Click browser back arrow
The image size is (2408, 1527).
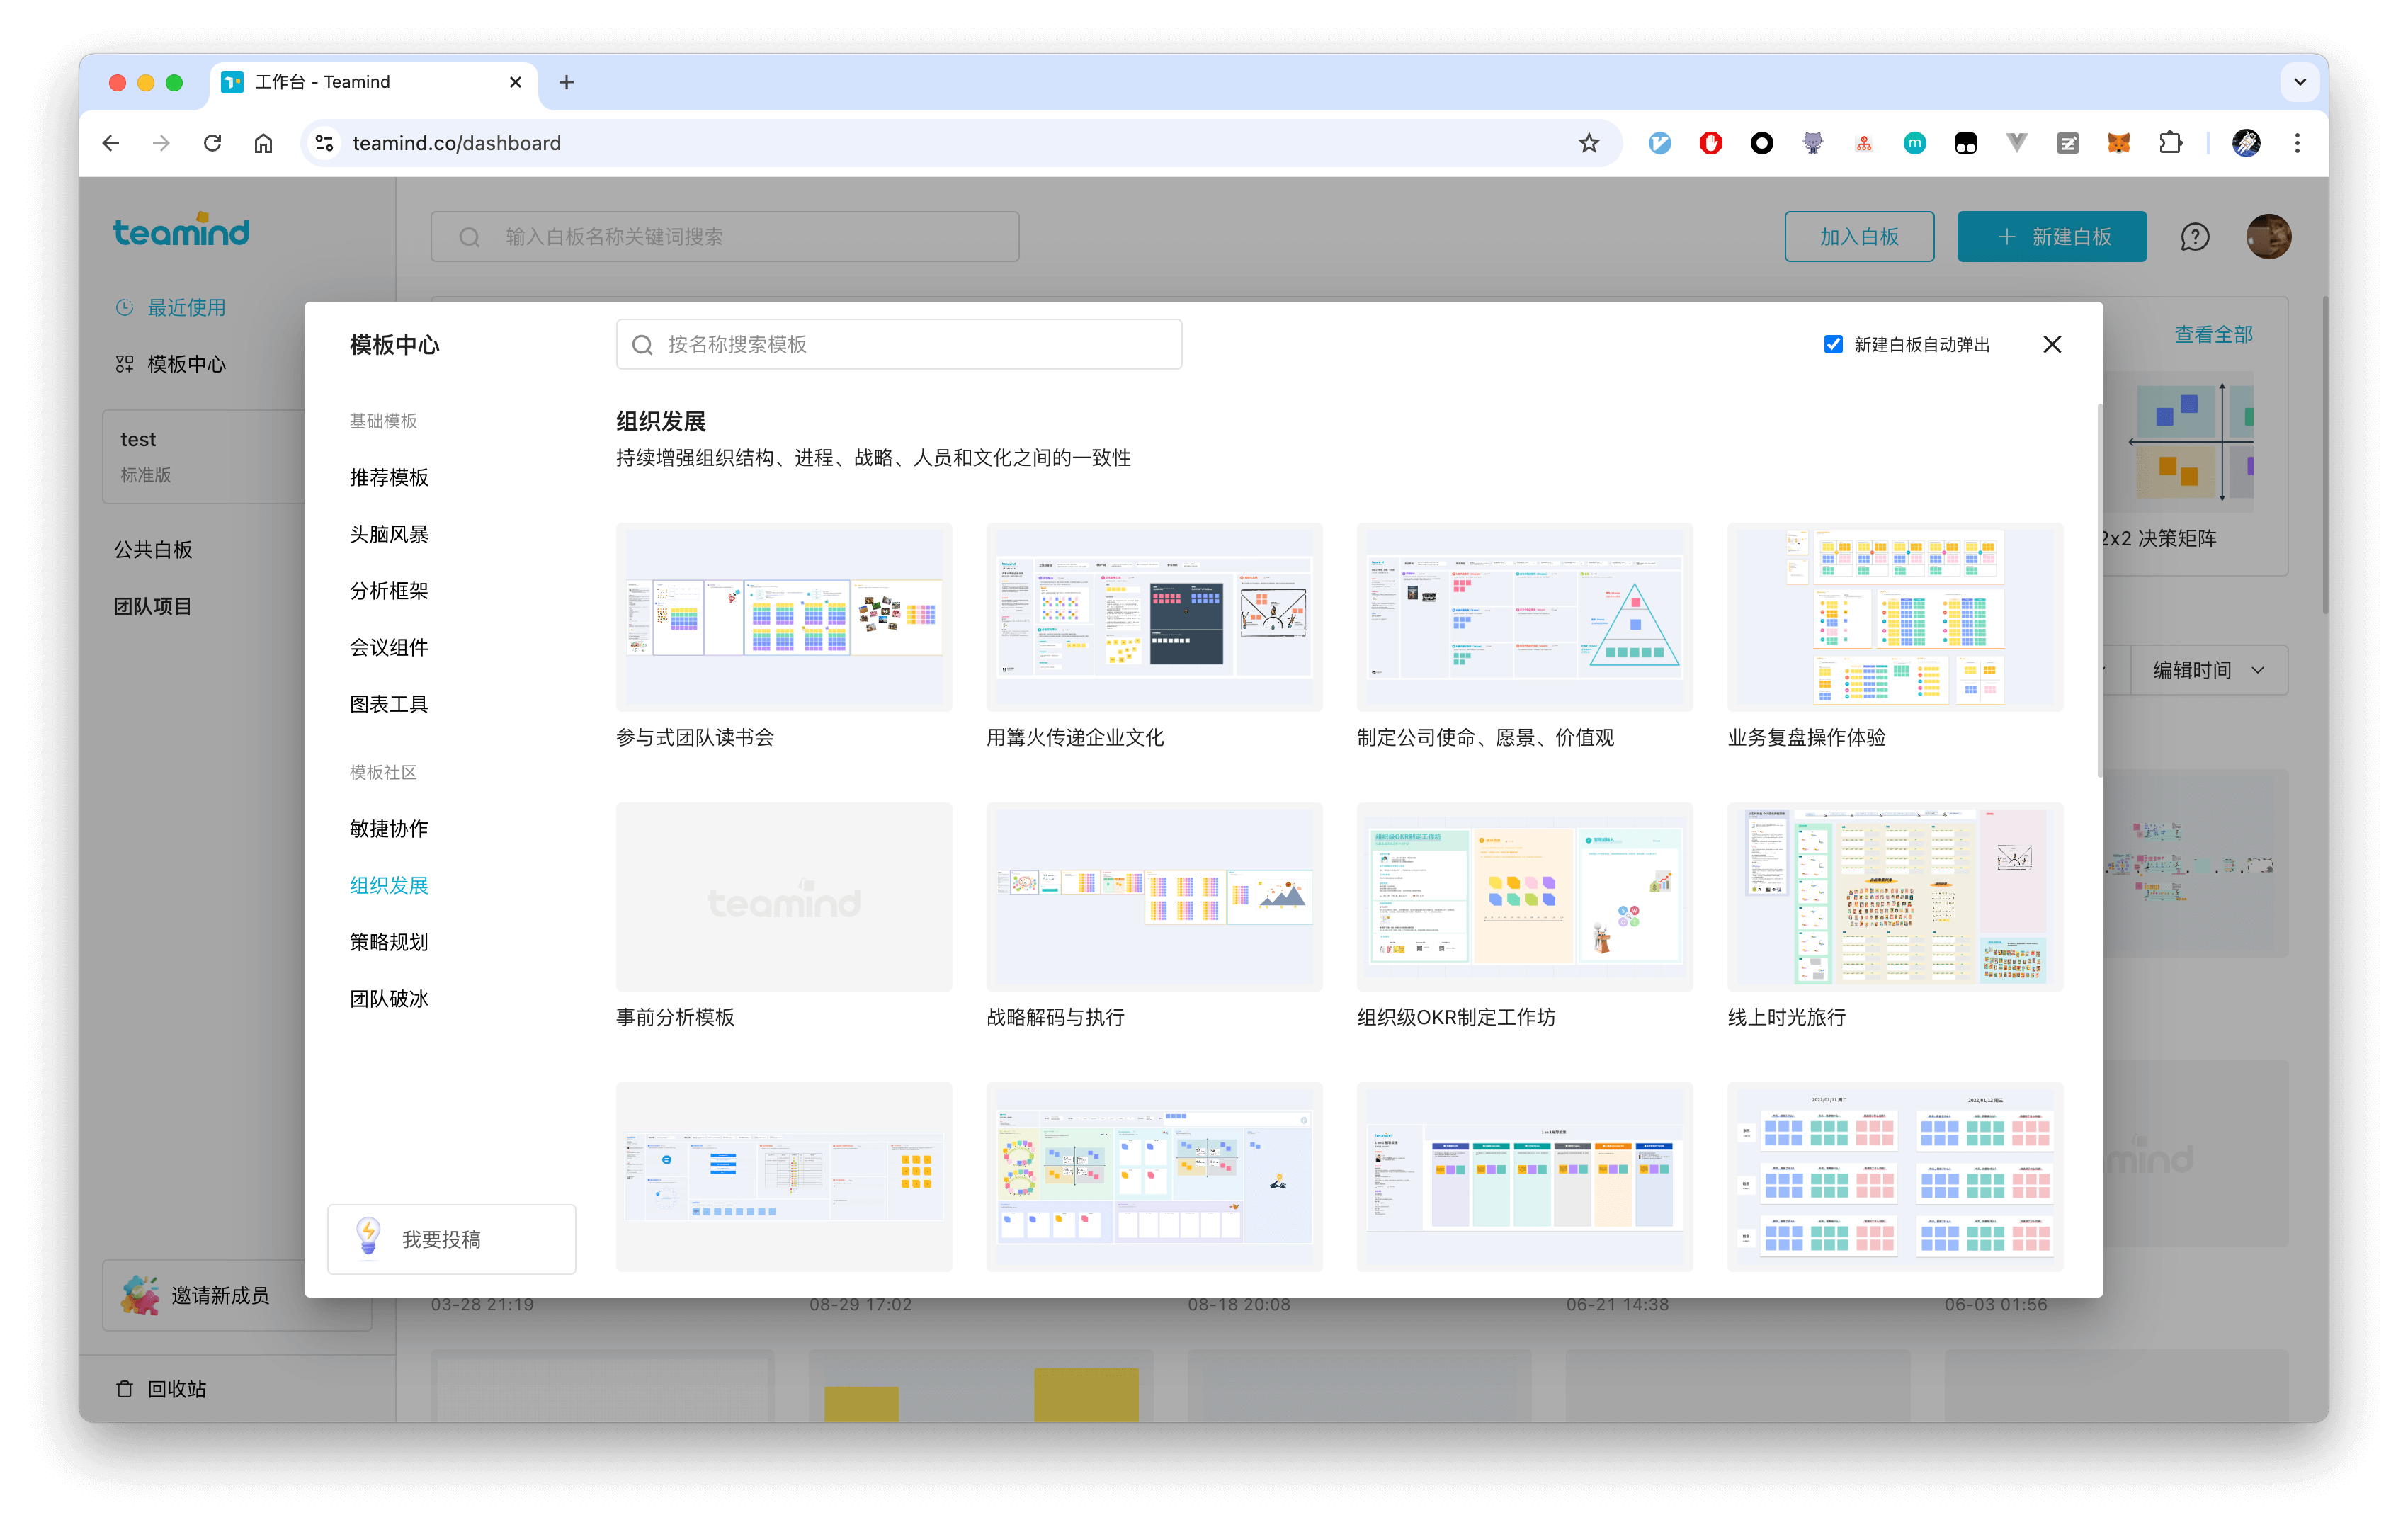tap(111, 143)
